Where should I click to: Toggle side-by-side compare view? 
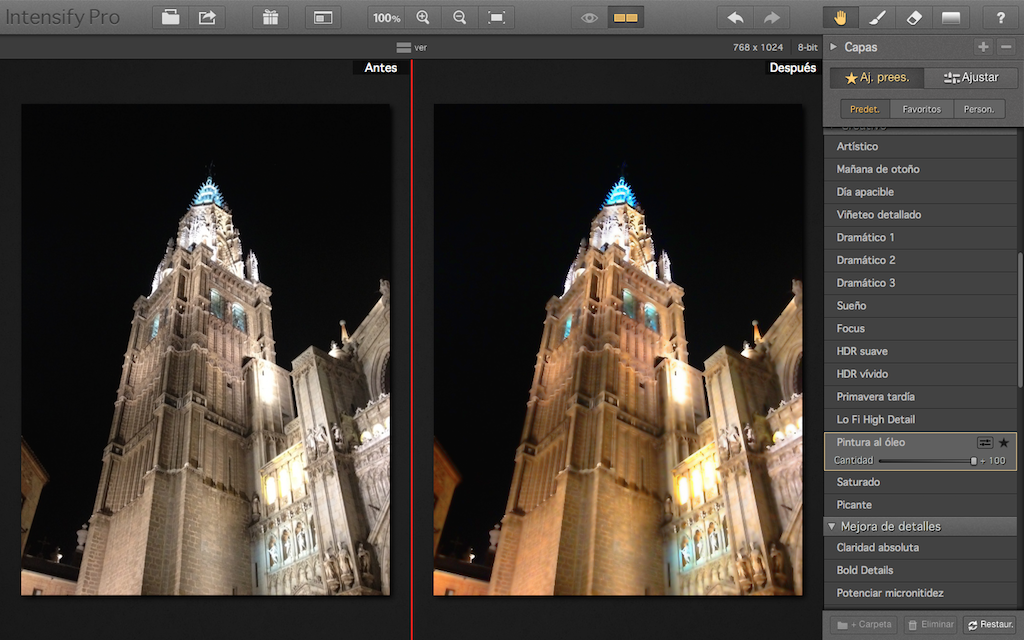626,18
